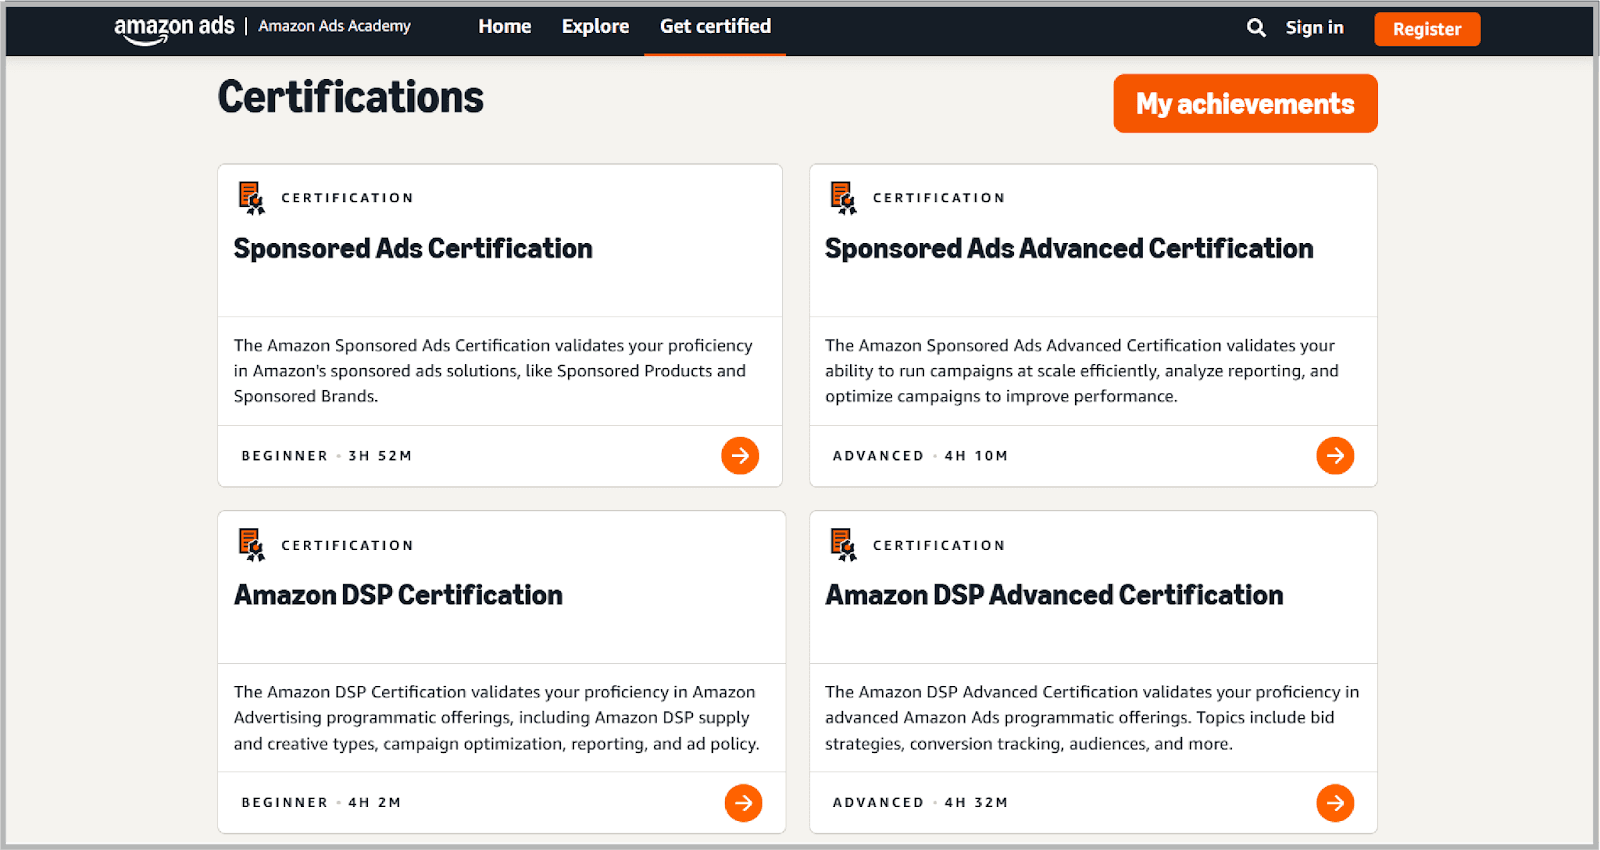
Task: Click the Sign in link
Action: pos(1314,28)
